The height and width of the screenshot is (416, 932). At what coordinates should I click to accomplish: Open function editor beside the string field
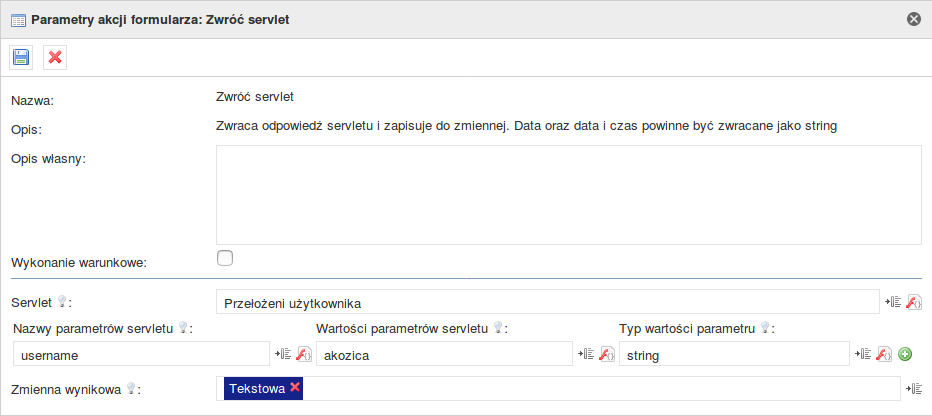coord(885,354)
